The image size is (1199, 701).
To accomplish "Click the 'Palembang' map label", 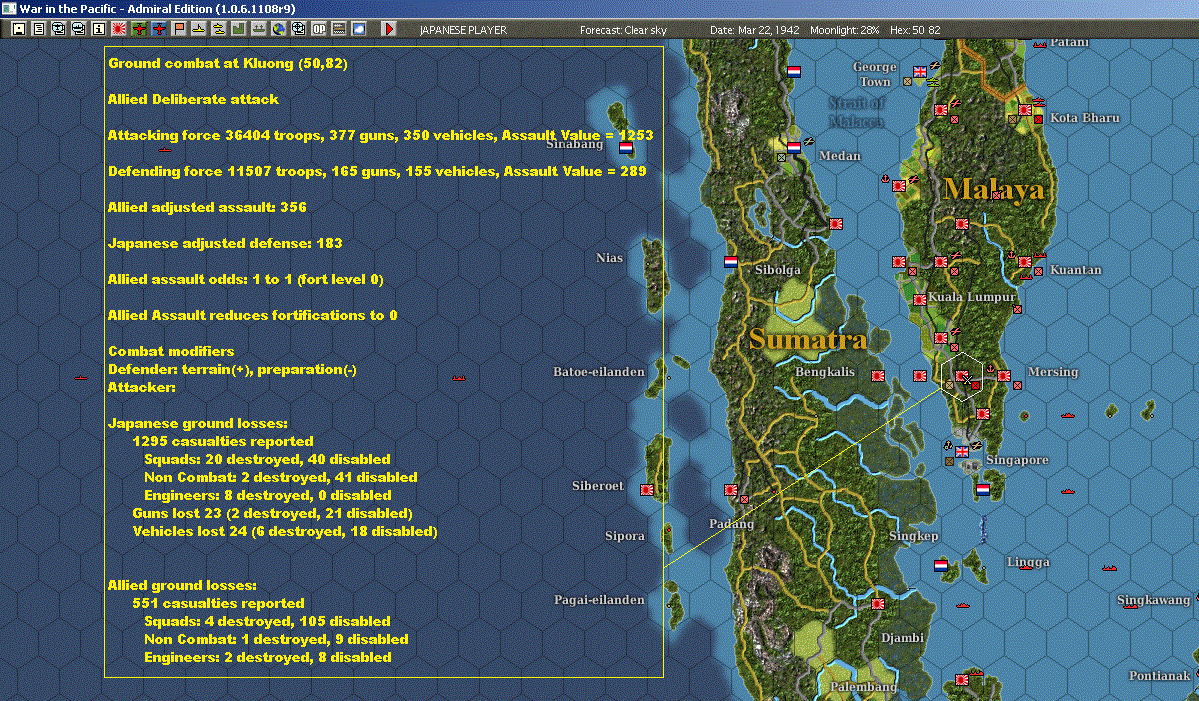I will click(863, 686).
